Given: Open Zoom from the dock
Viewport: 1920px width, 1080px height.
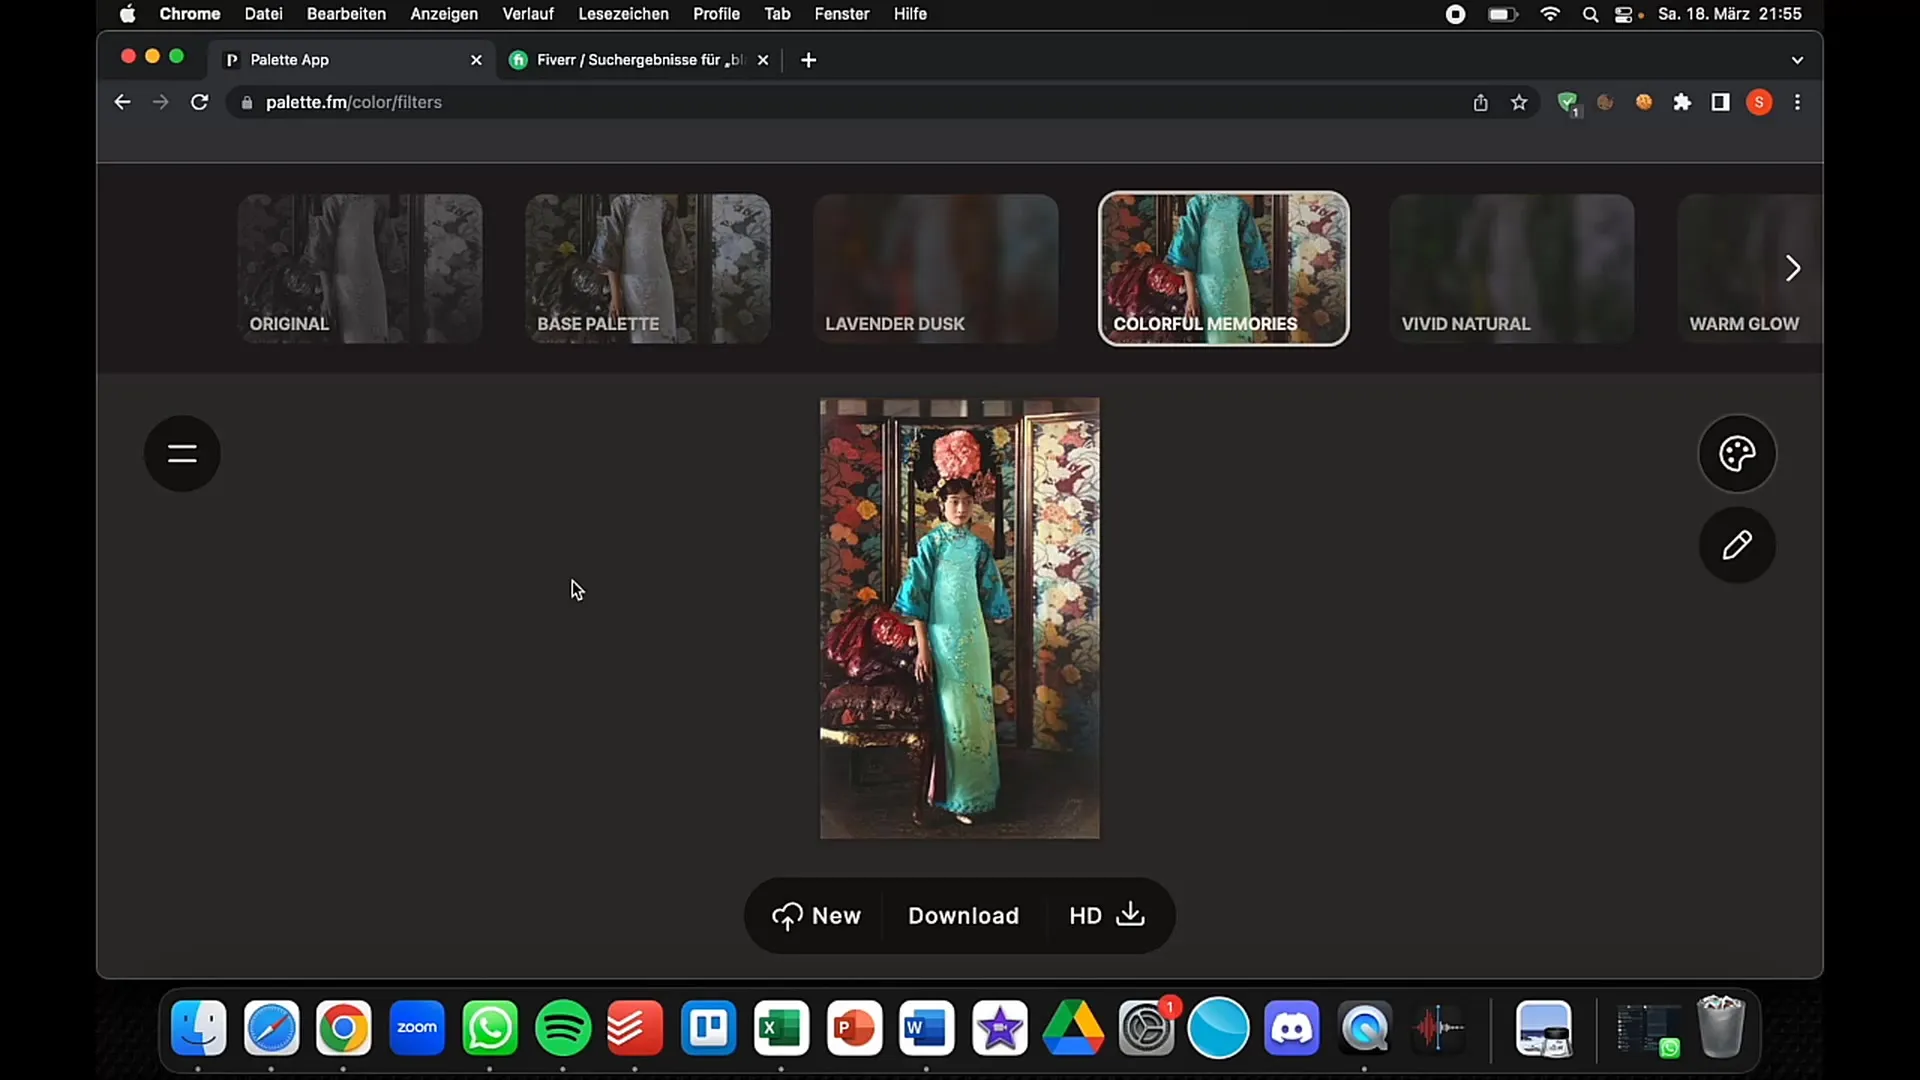Looking at the screenshot, I should tap(418, 1029).
